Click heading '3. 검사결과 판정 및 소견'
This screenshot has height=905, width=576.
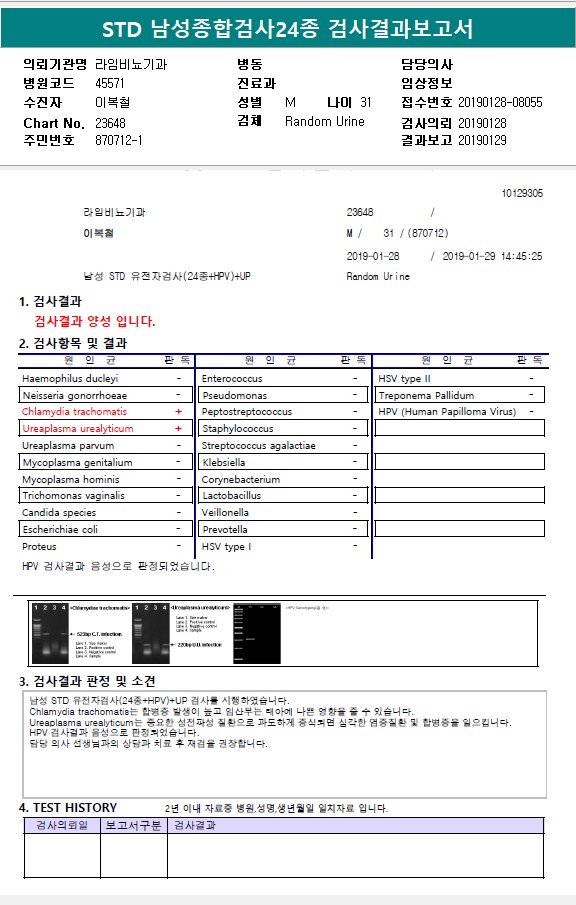click(87, 681)
